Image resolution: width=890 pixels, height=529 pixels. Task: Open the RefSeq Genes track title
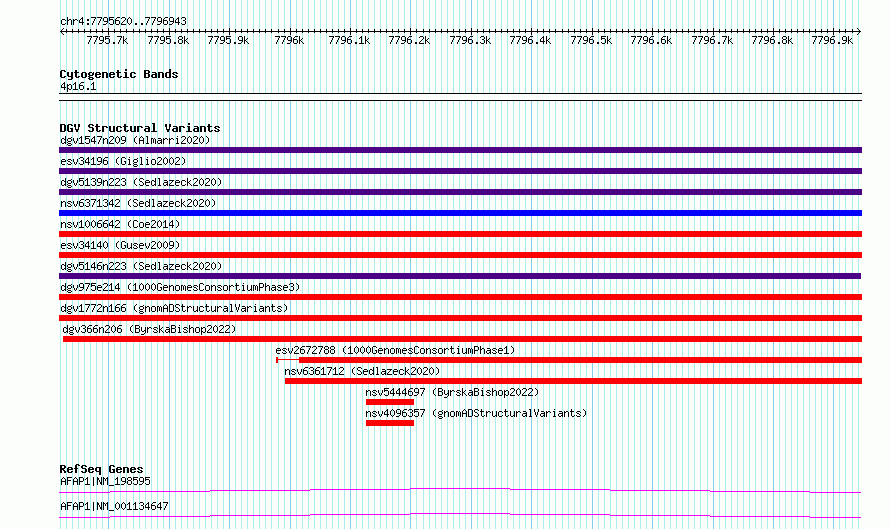[x=102, y=469]
